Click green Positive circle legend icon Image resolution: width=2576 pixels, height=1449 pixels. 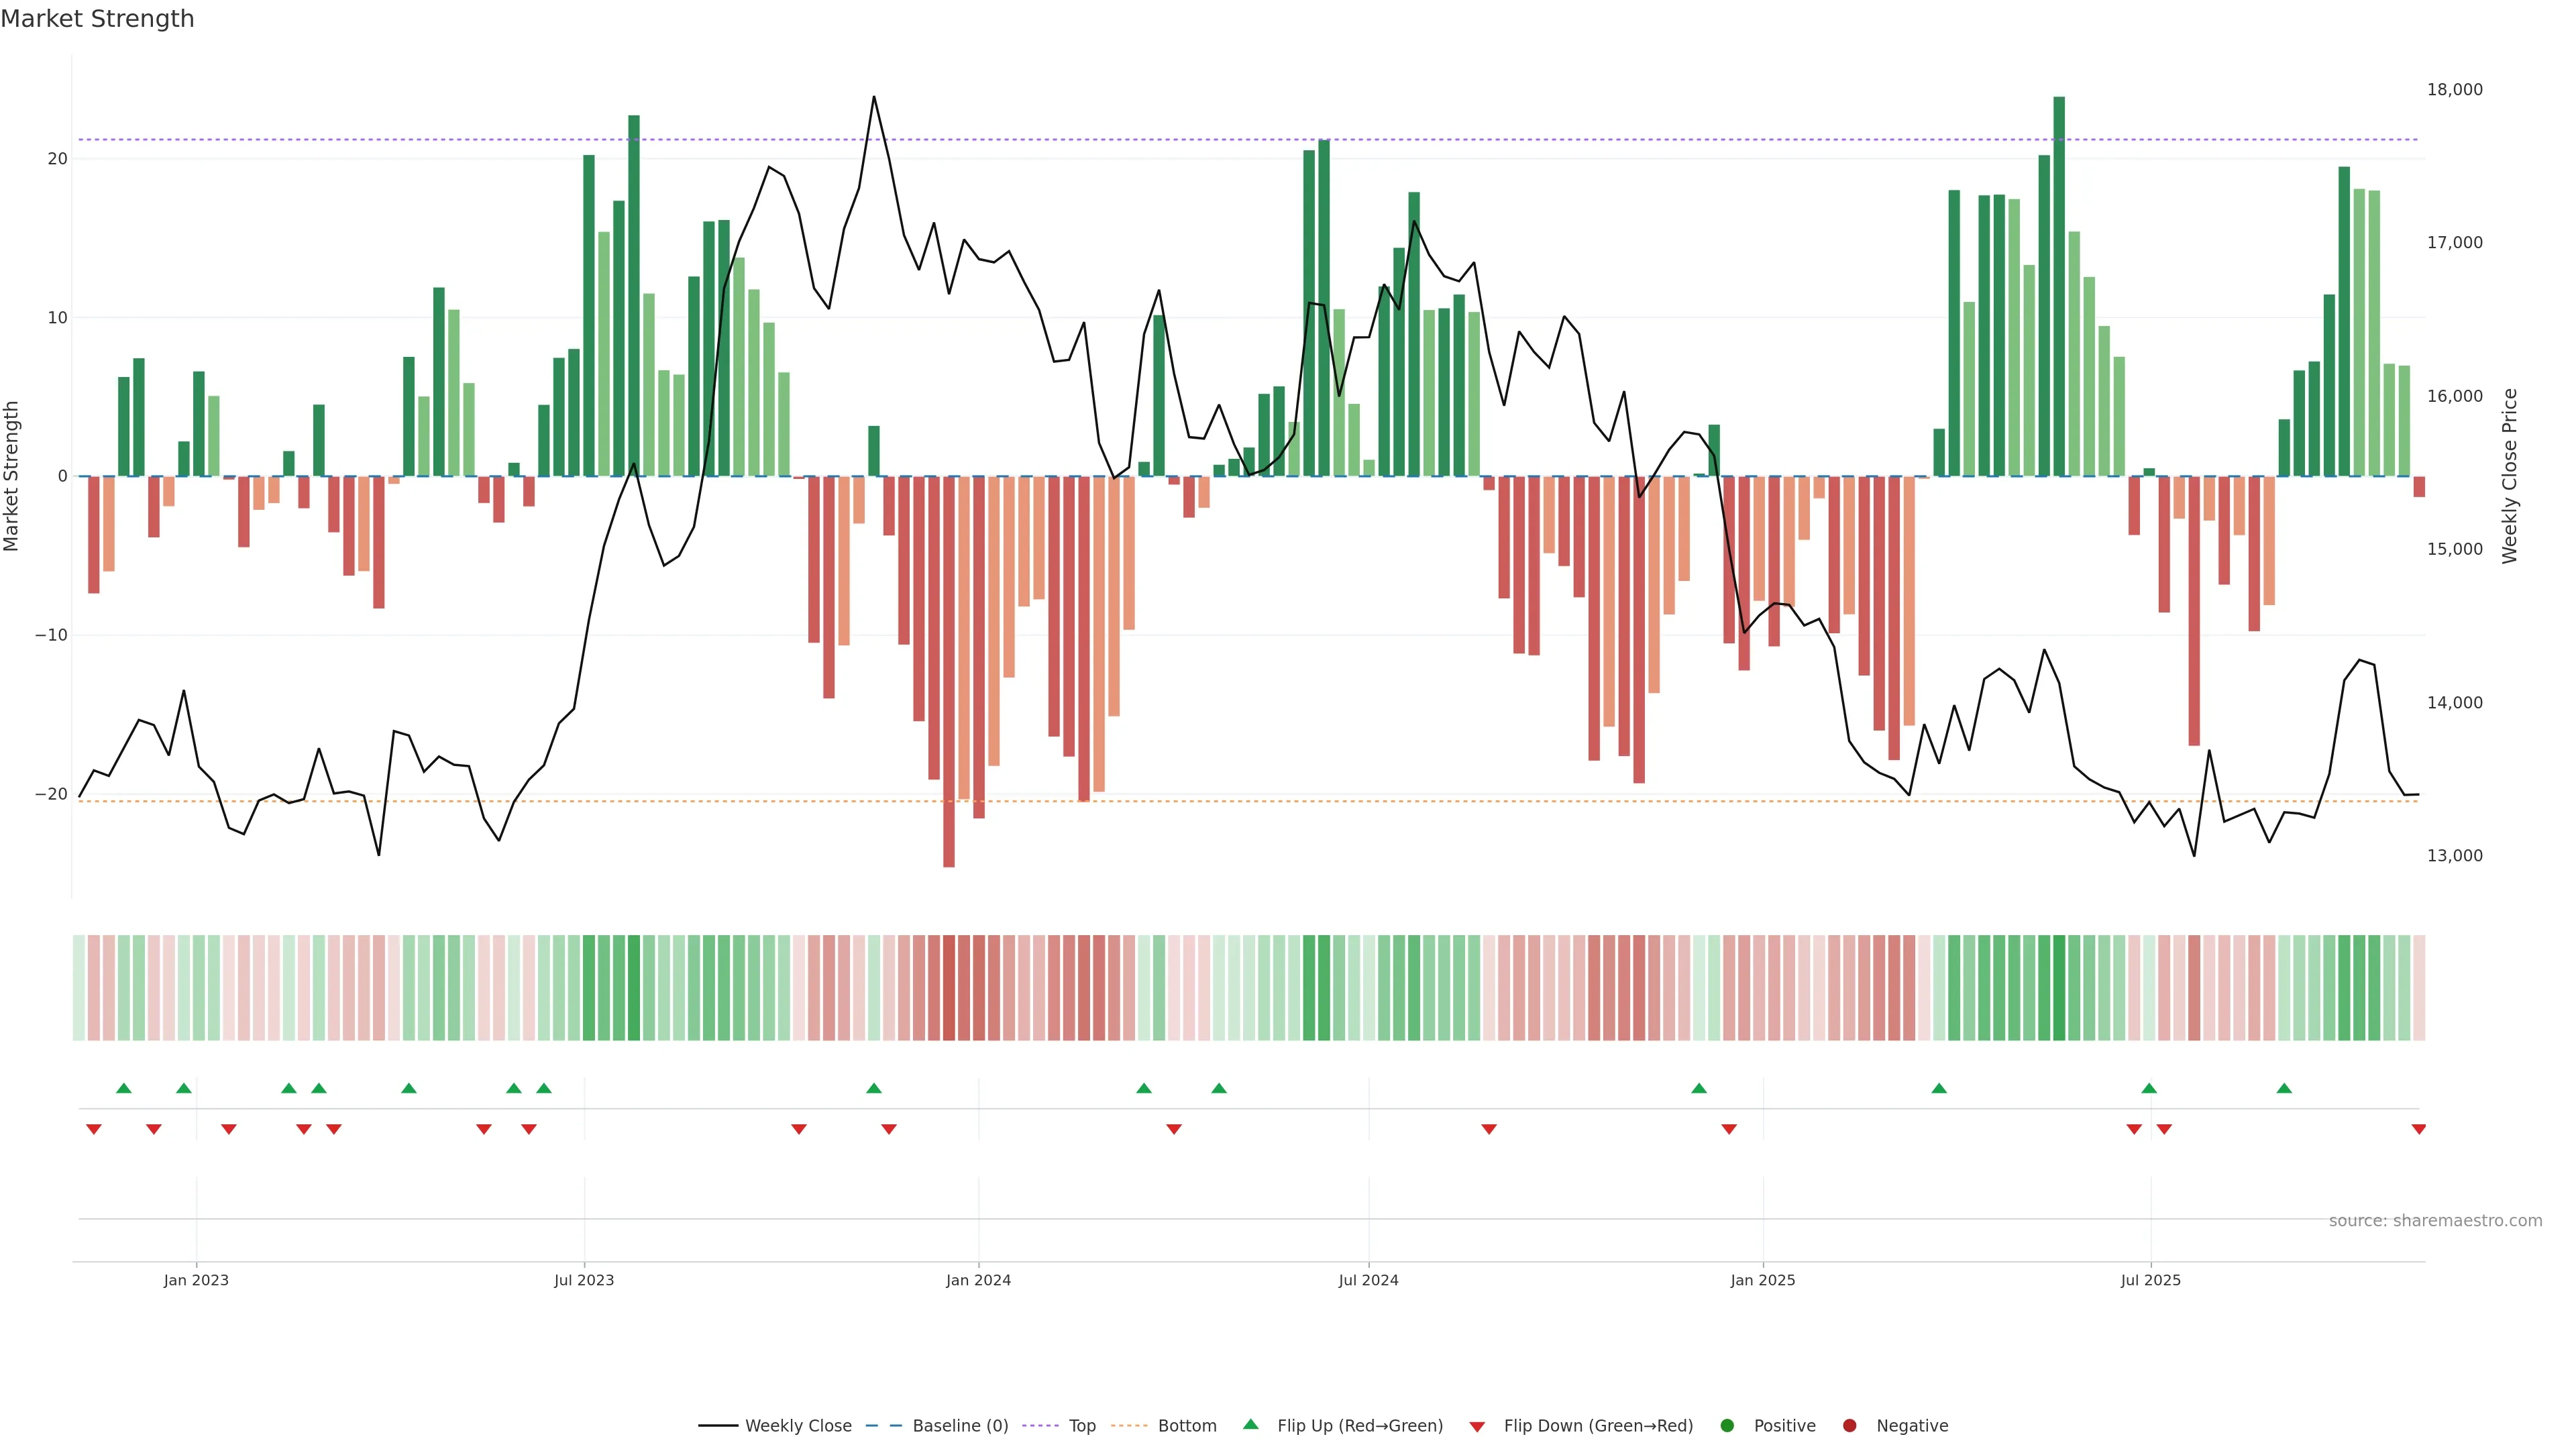(1727, 1425)
